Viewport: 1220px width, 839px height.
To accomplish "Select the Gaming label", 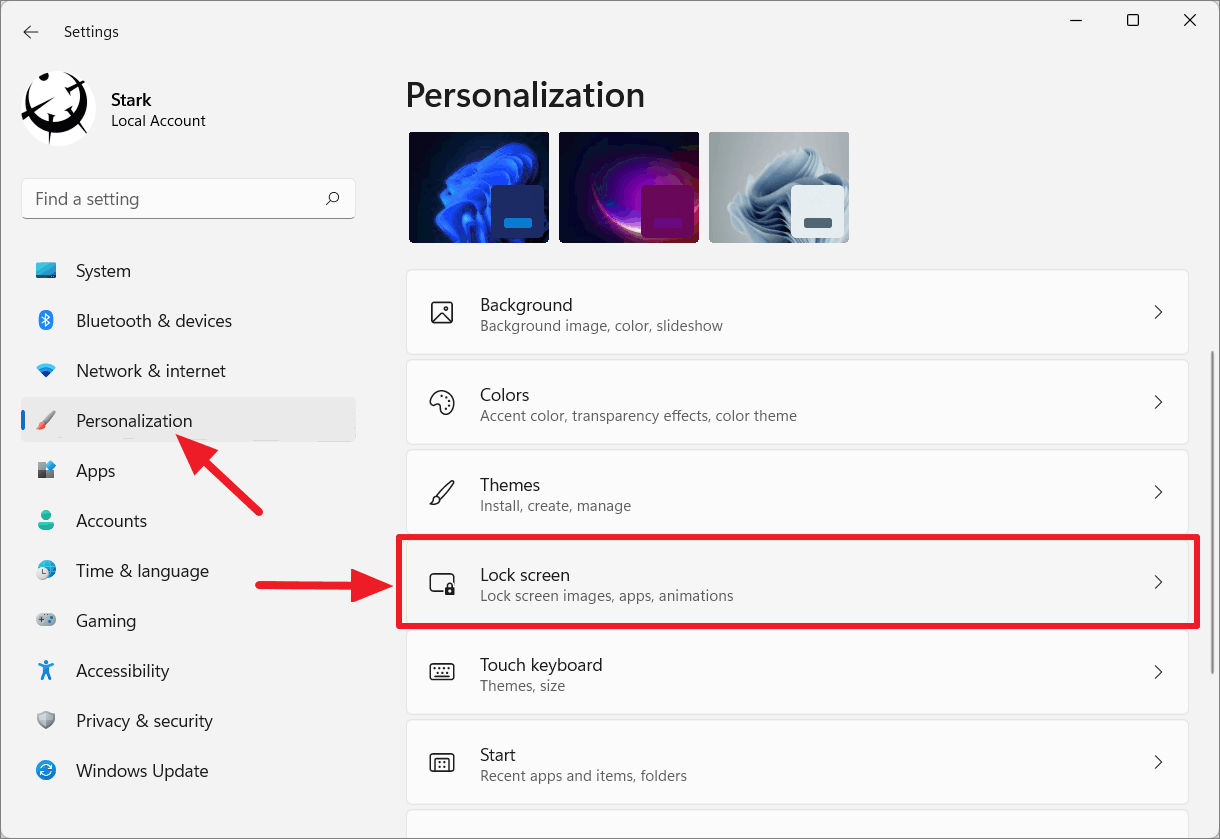I will (106, 621).
